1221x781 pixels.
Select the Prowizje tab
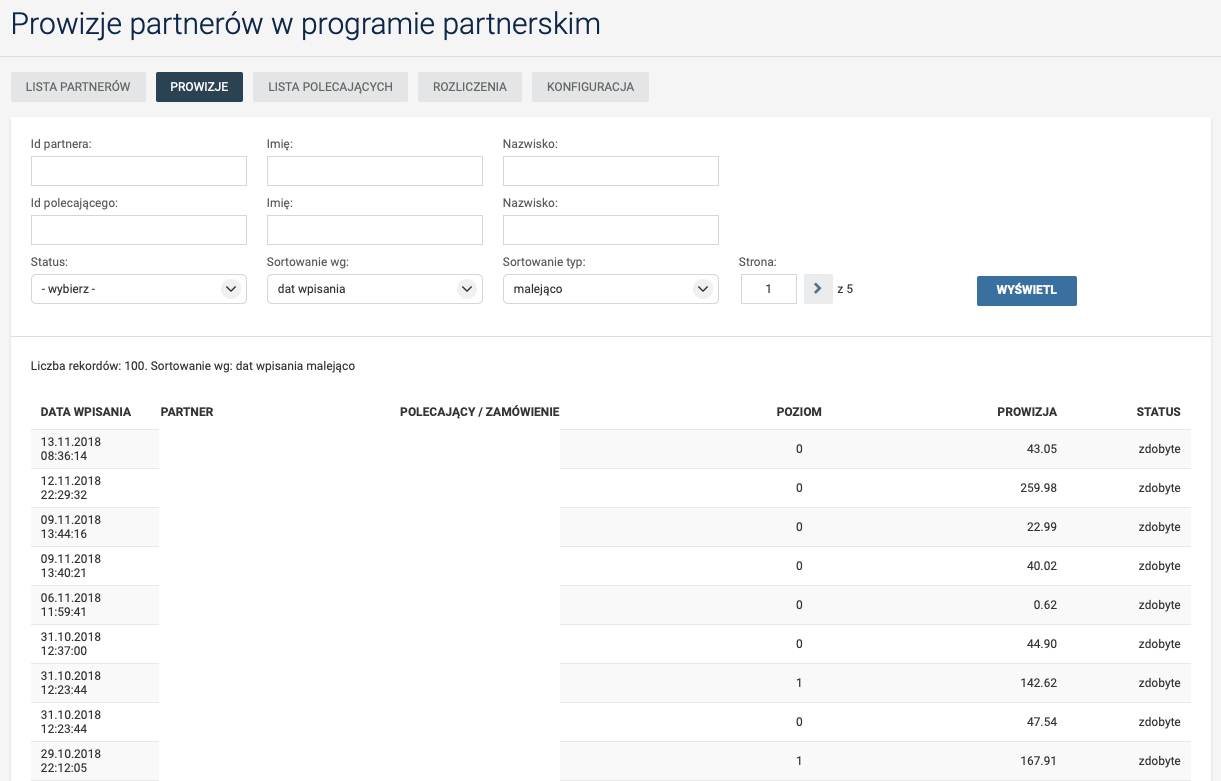pos(199,87)
